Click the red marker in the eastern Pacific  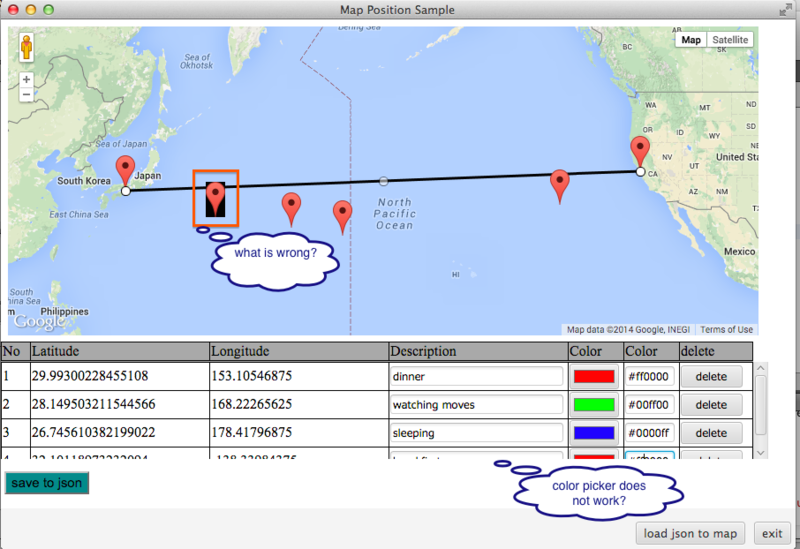tap(560, 186)
